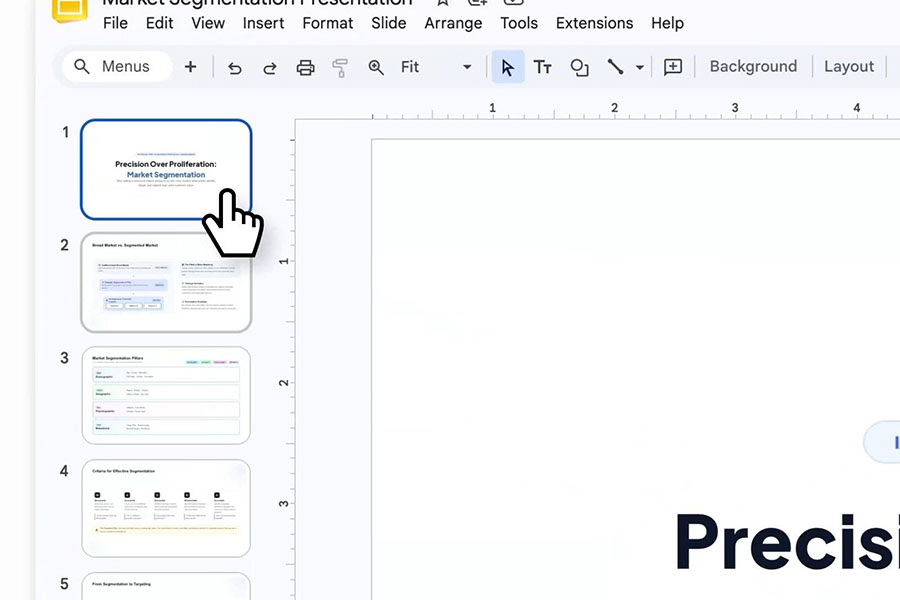Select slide 5 From Segmentation to Targeting thumbnail
The image size is (900, 600).
[166, 586]
